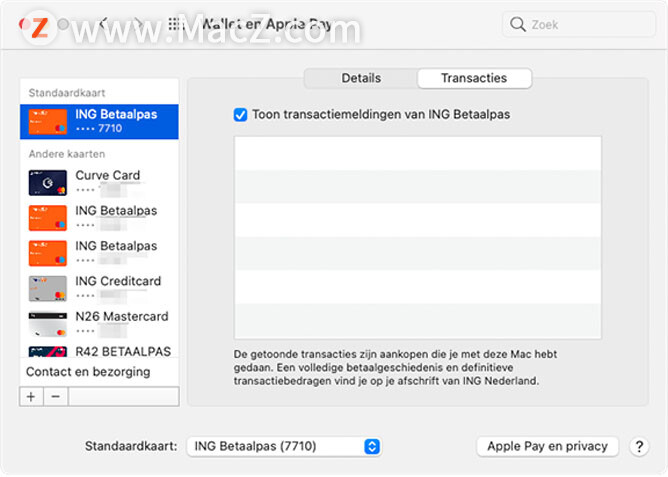
Task: Click the N26 Mastercard card image
Action: pos(48,324)
